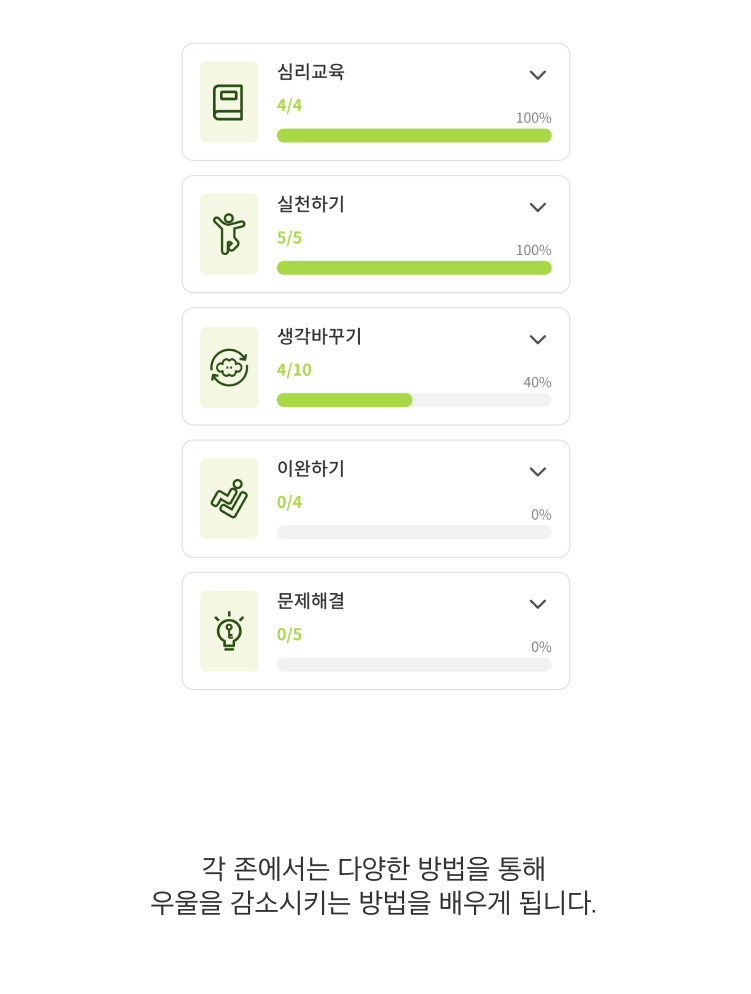Click the 4/10 count in 생각바꾸기
This screenshot has width=751, height=994.
[x=294, y=370]
